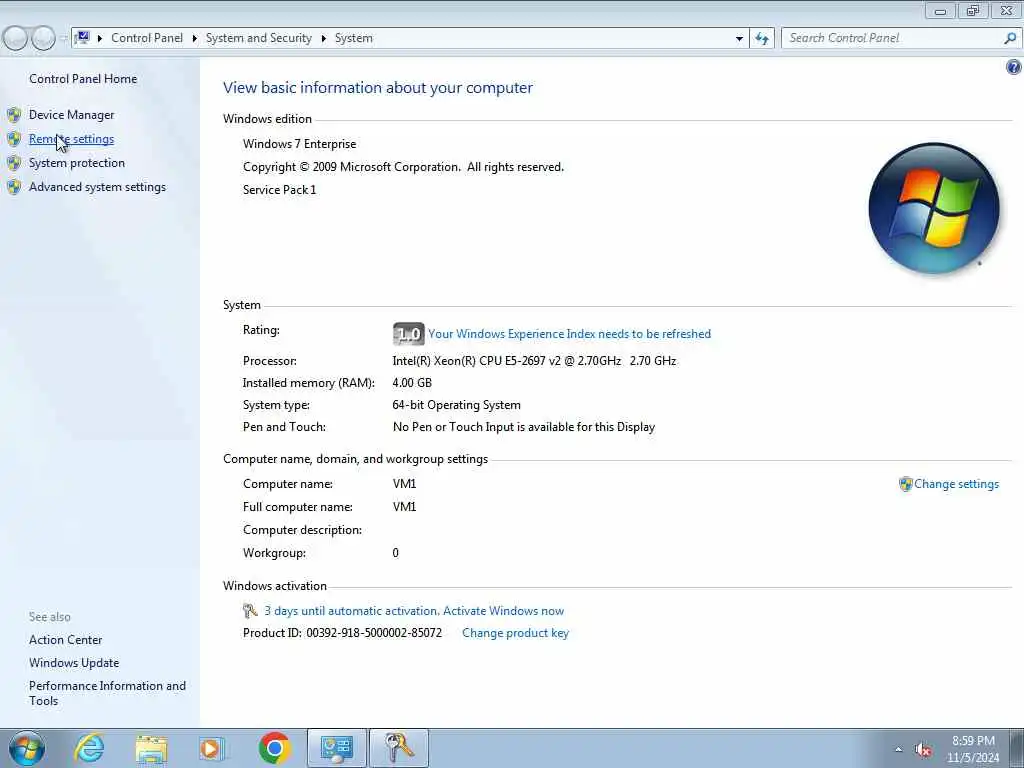
Task: Activate Windows now link
Action: pyautogui.click(x=504, y=611)
